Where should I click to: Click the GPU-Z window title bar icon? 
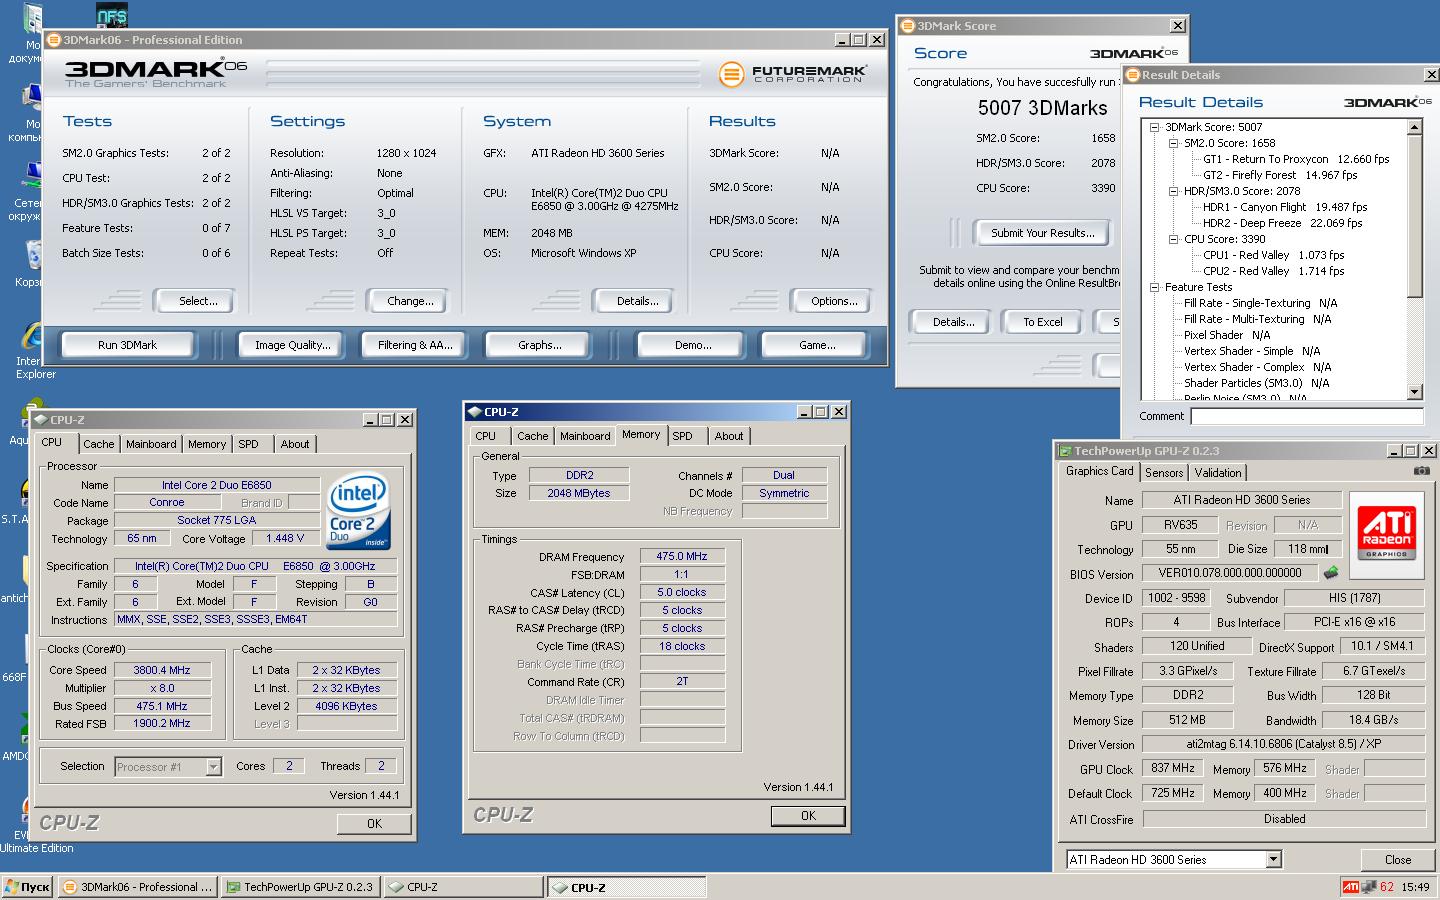(x=1066, y=451)
